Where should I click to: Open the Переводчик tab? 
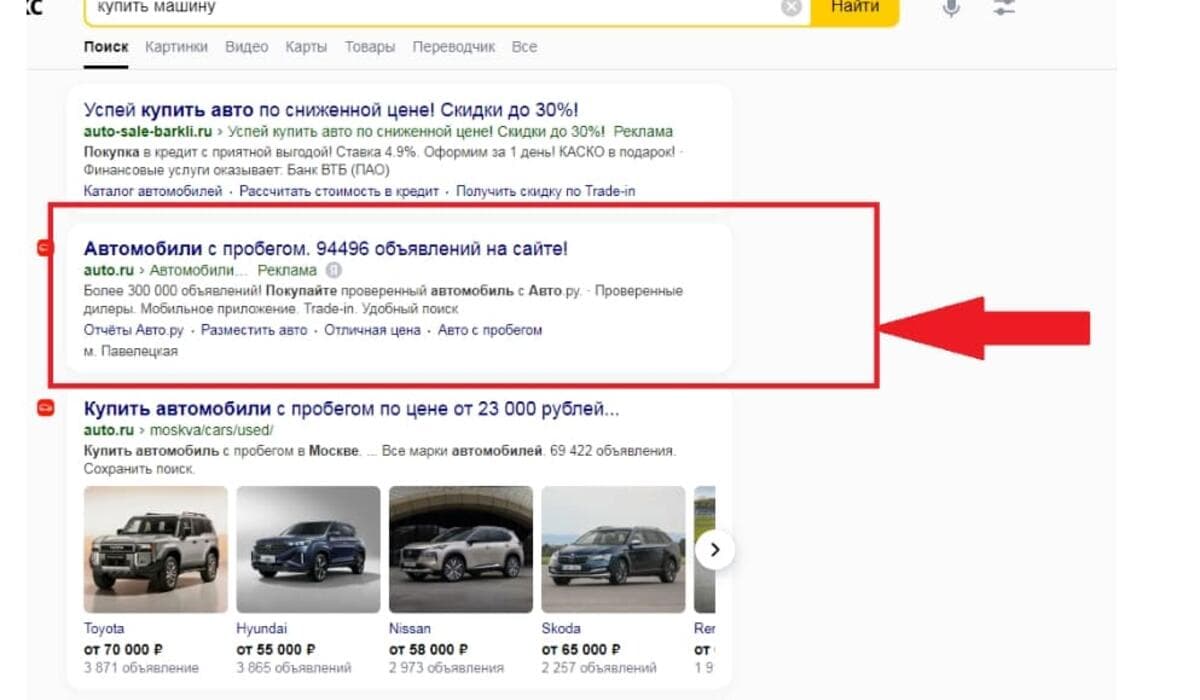point(453,47)
